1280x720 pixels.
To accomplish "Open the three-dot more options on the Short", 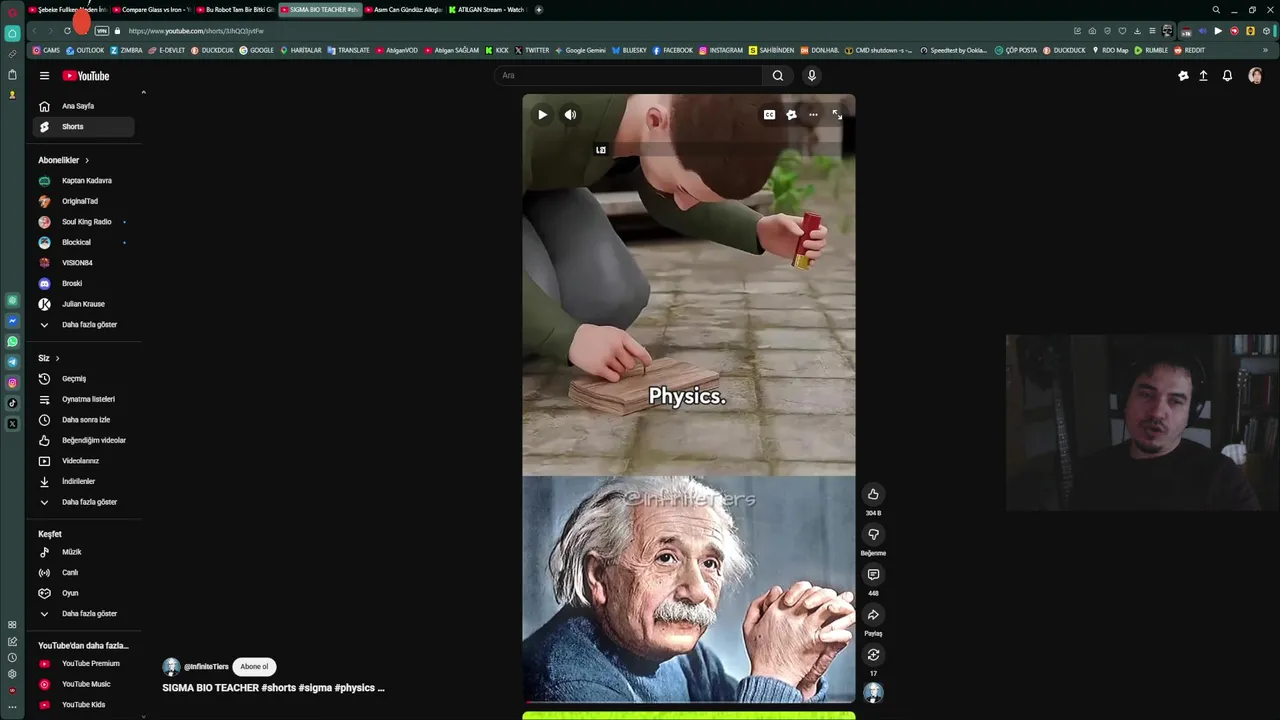I will tap(813, 115).
